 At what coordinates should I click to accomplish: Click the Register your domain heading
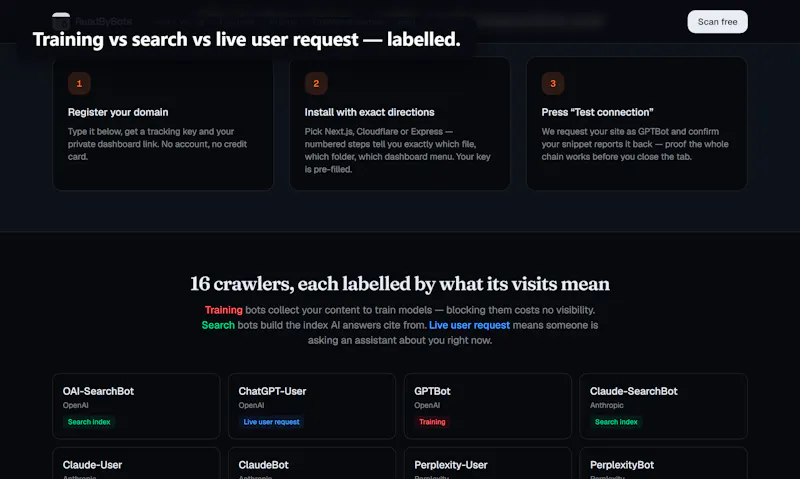(118, 112)
